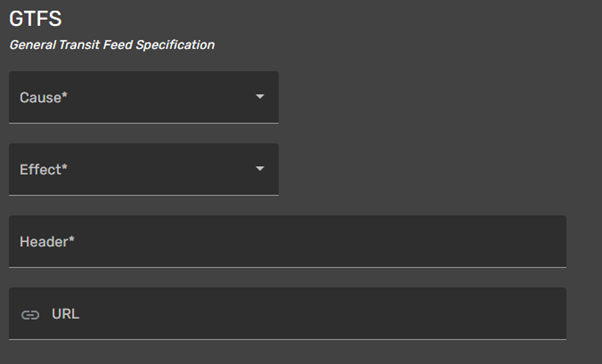
Task: Click the empty area right of Header label
Action: [x=319, y=242]
